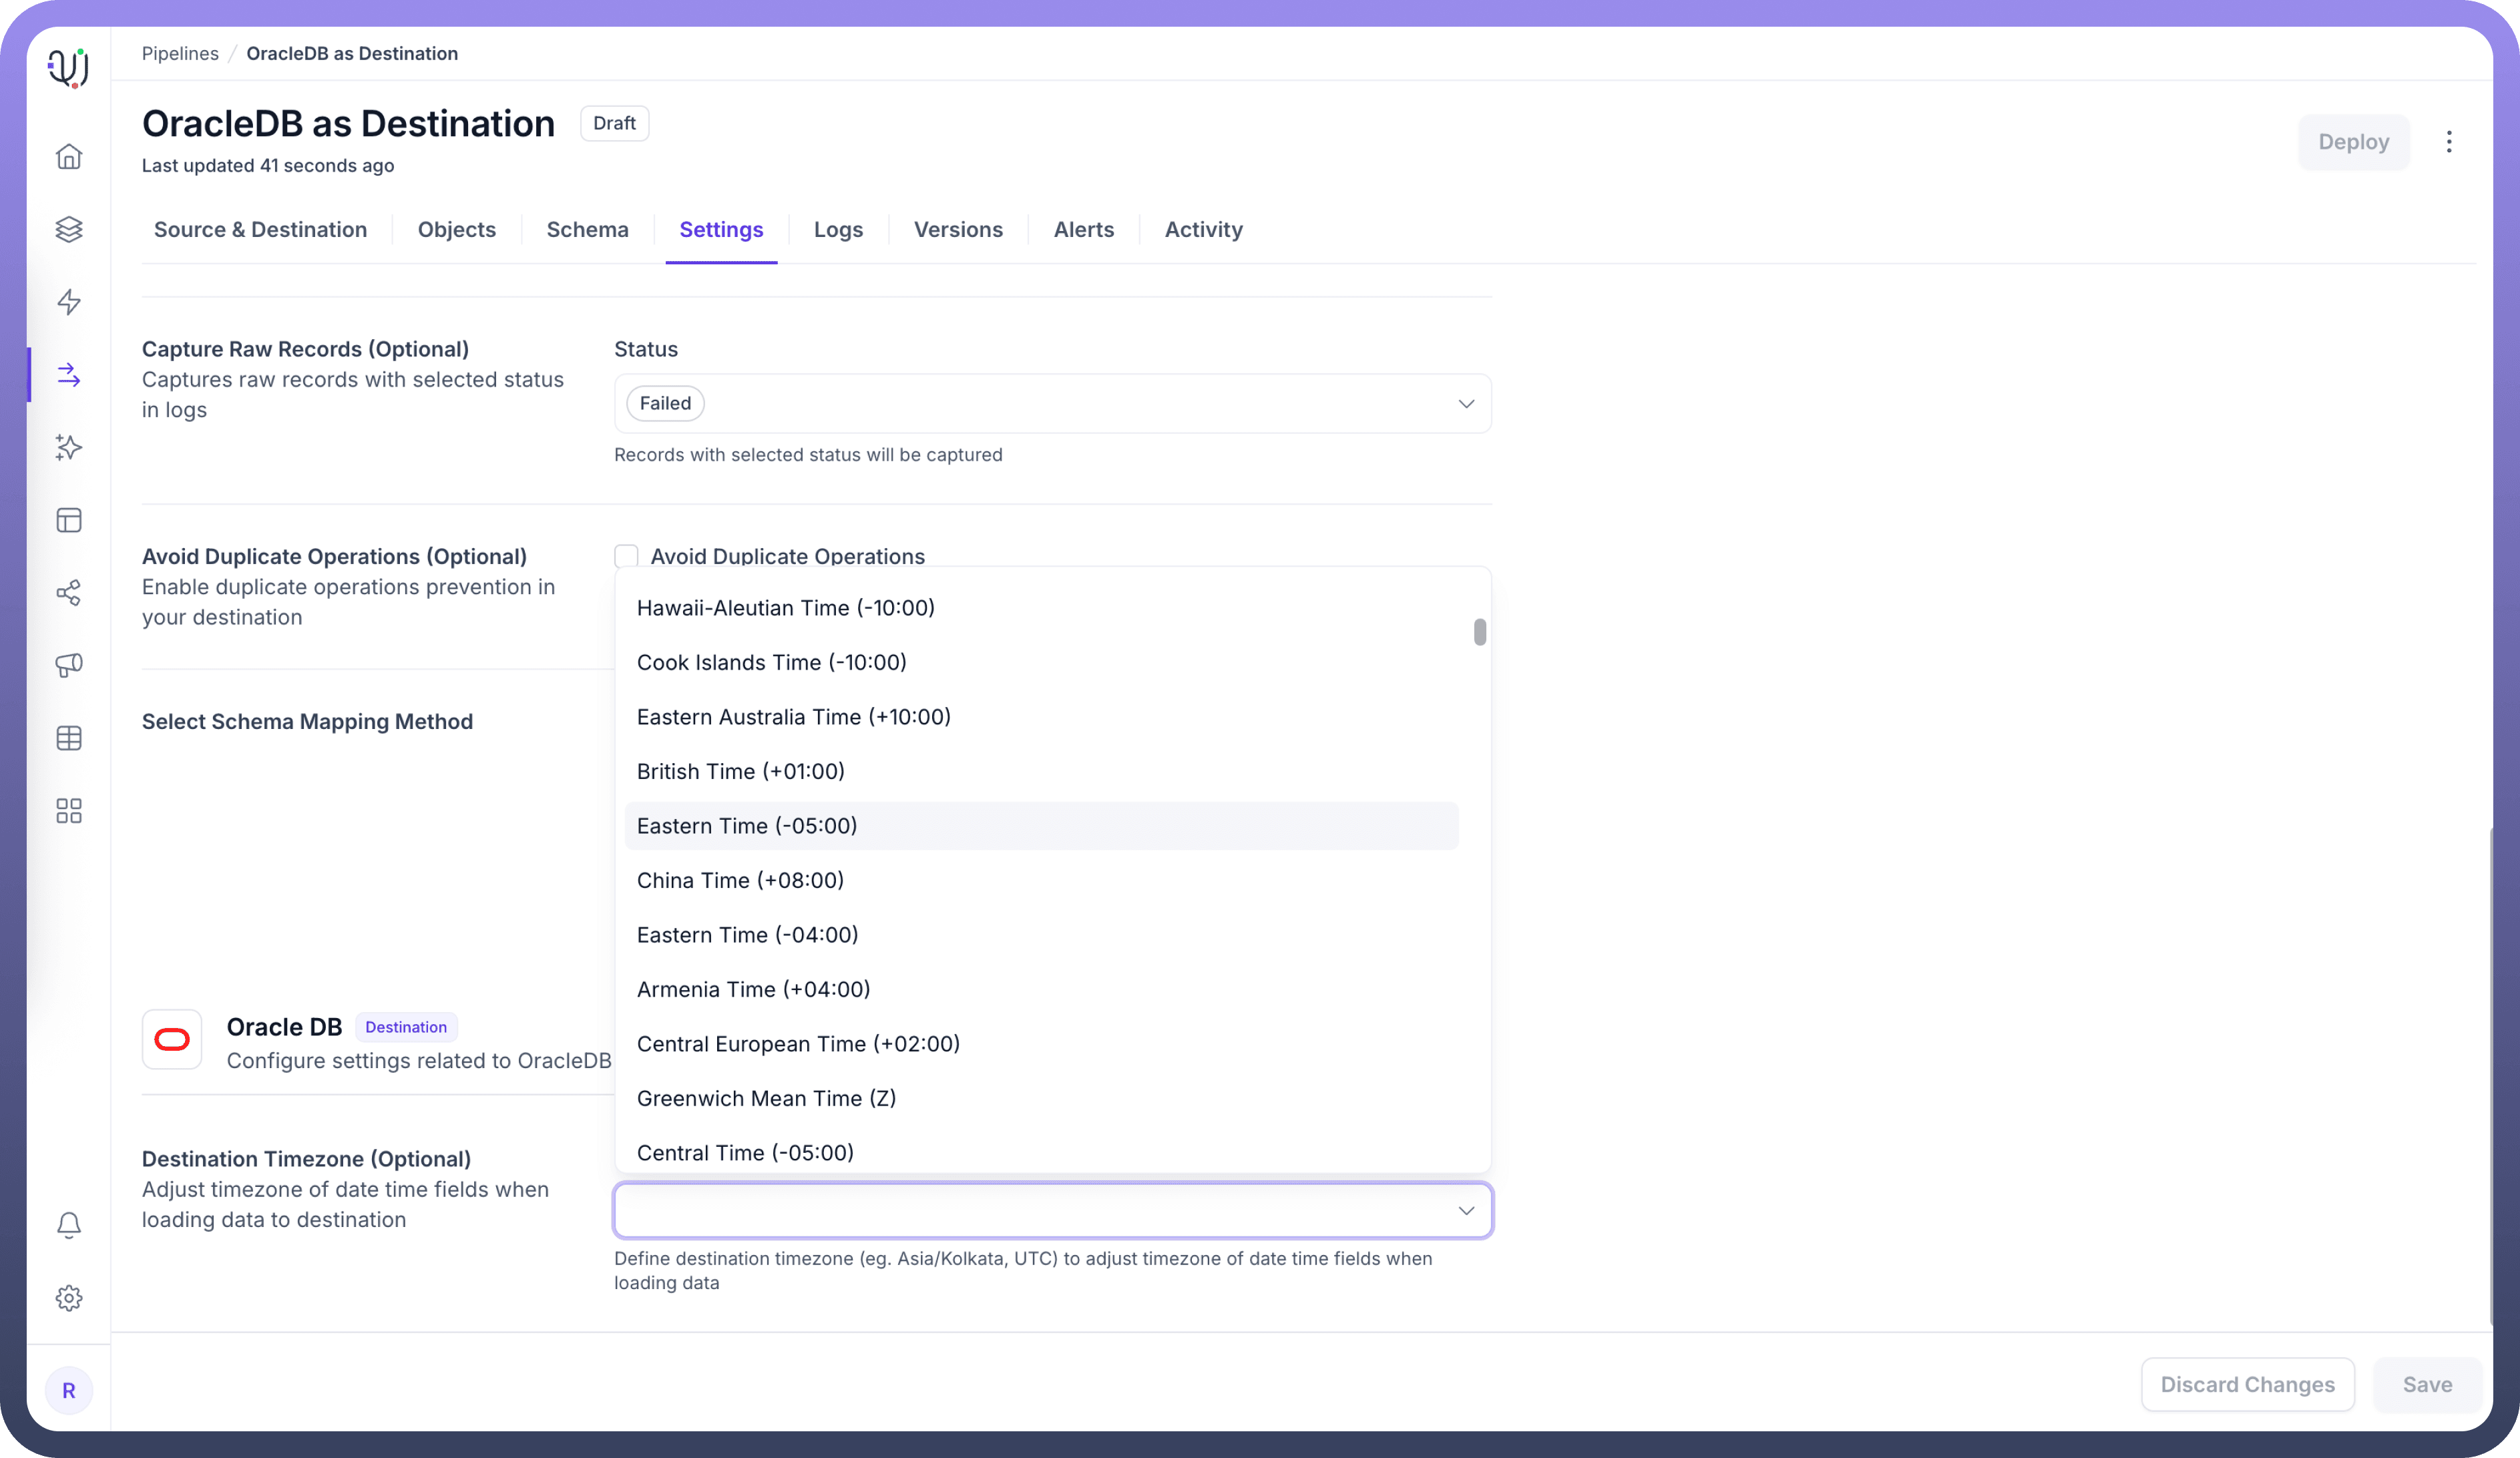Image resolution: width=2520 pixels, height=1458 pixels.
Task: Open the stacked layers sidebar icon
Action: (69, 229)
